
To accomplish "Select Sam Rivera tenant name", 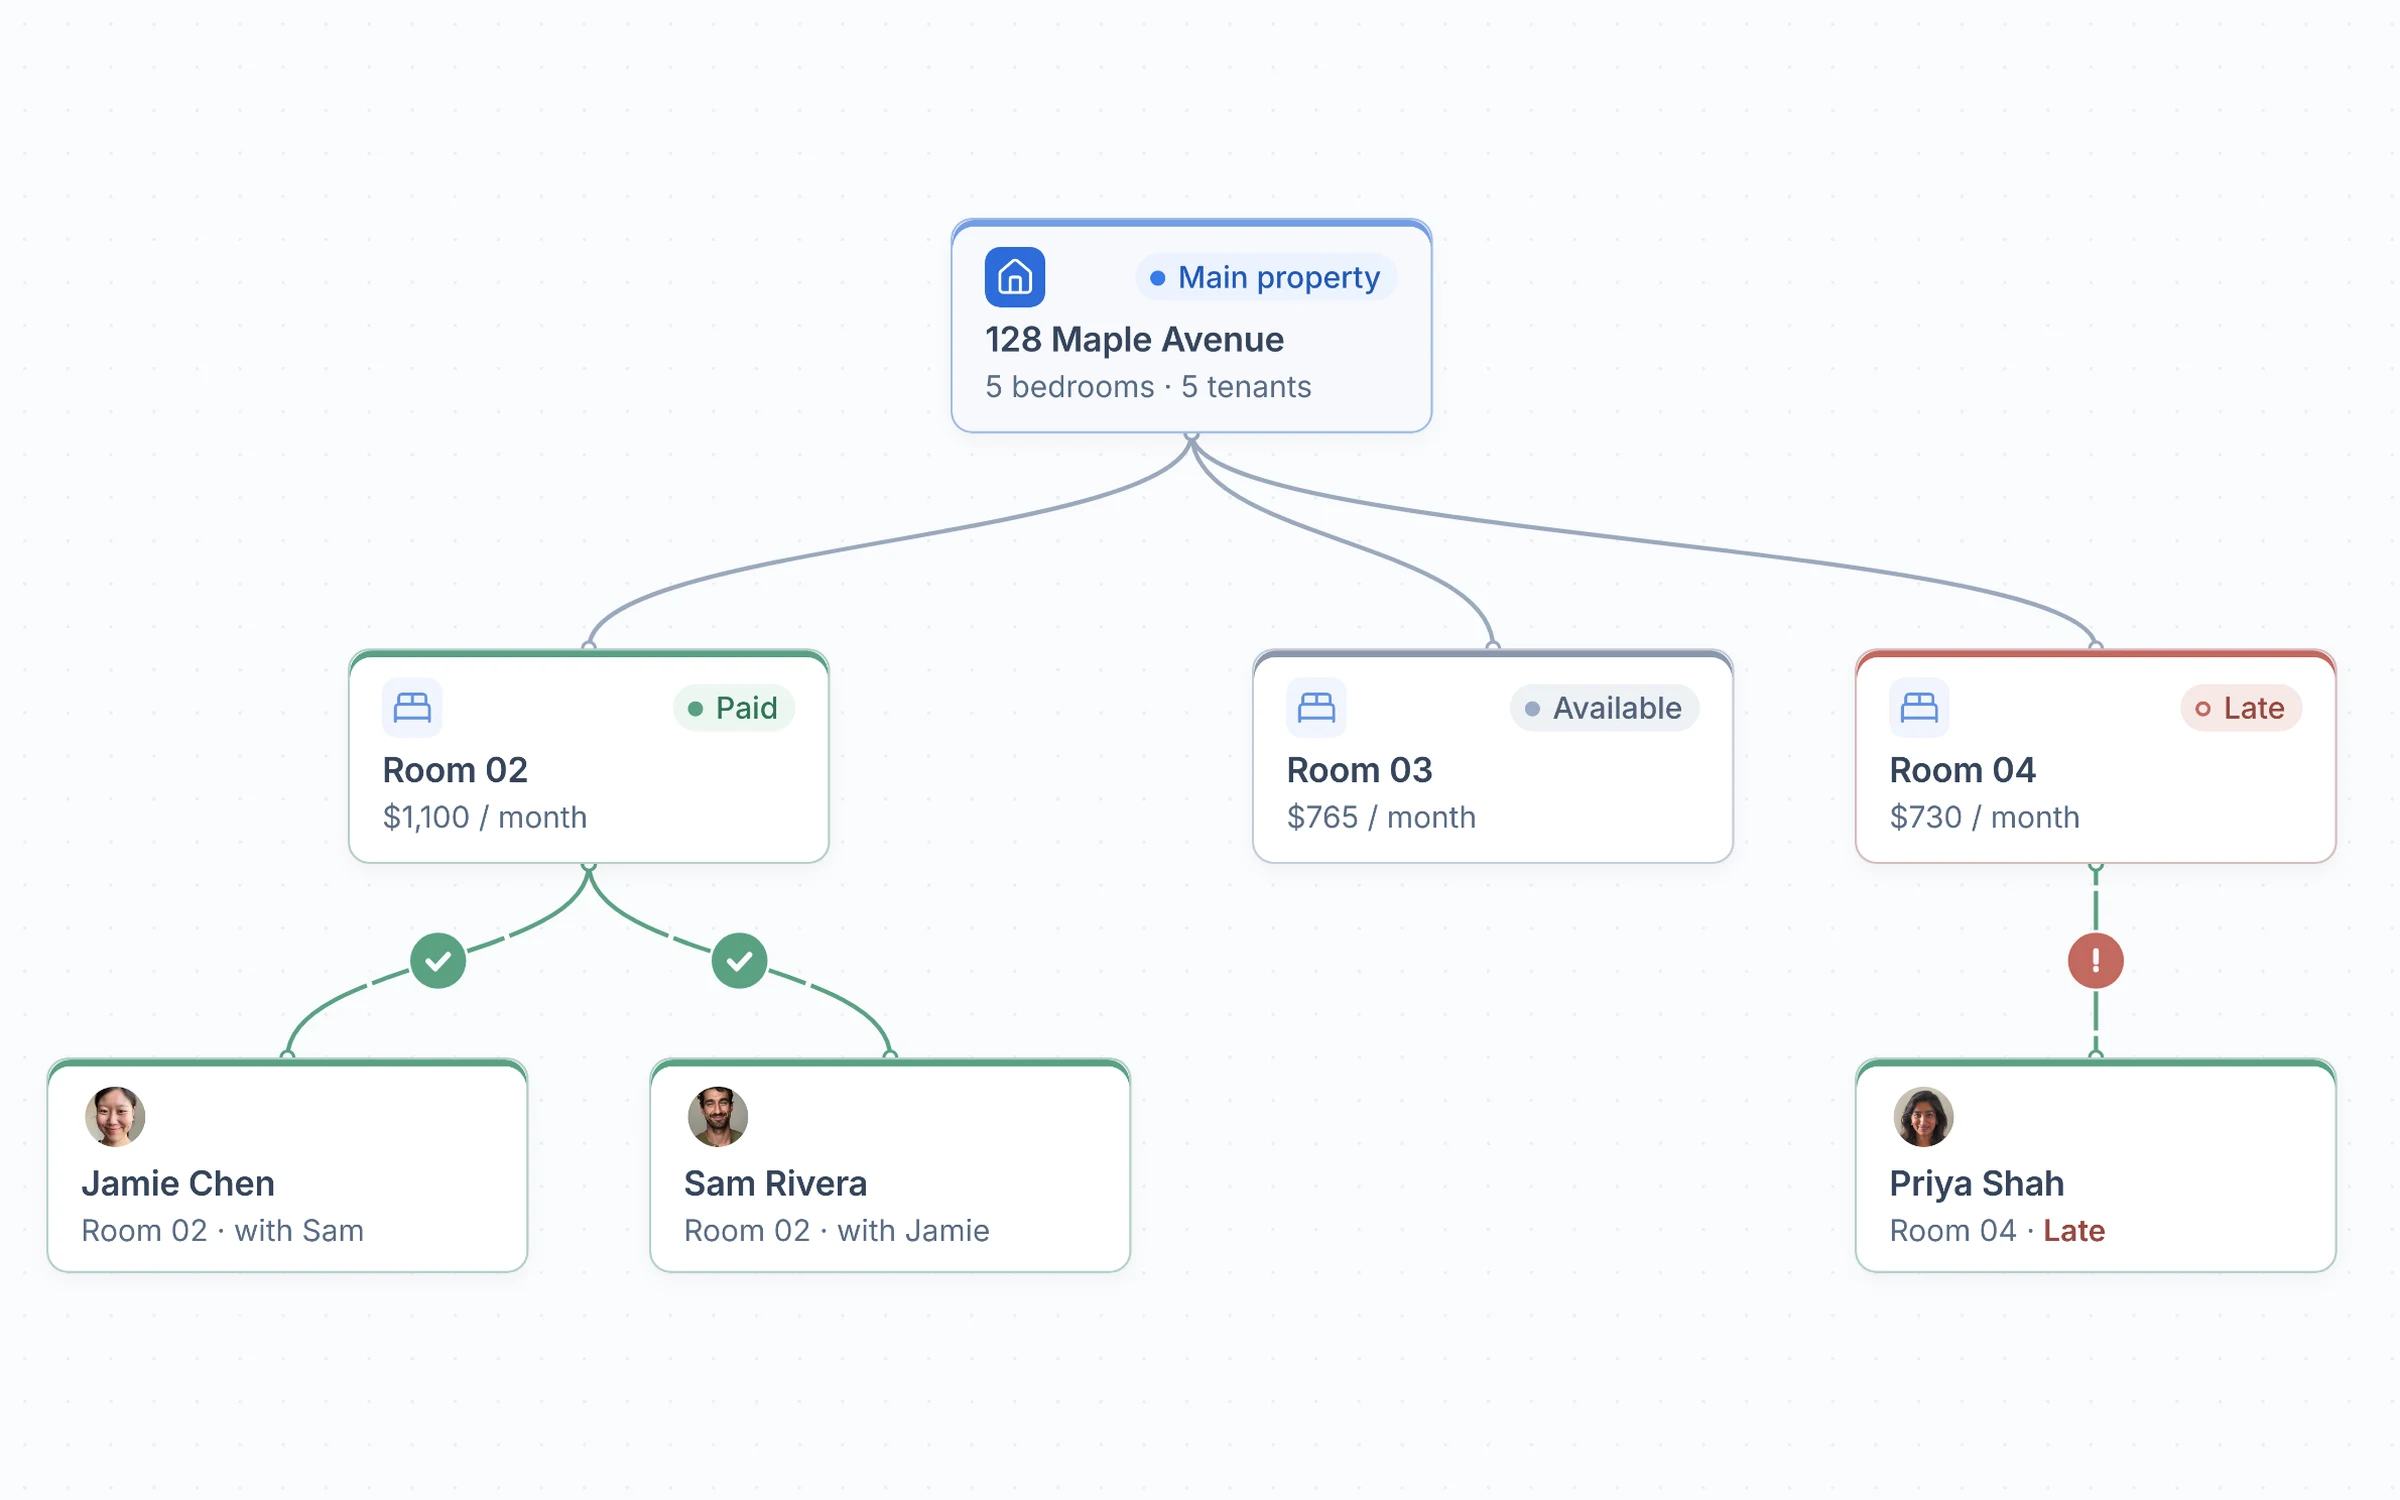I will pos(775,1183).
